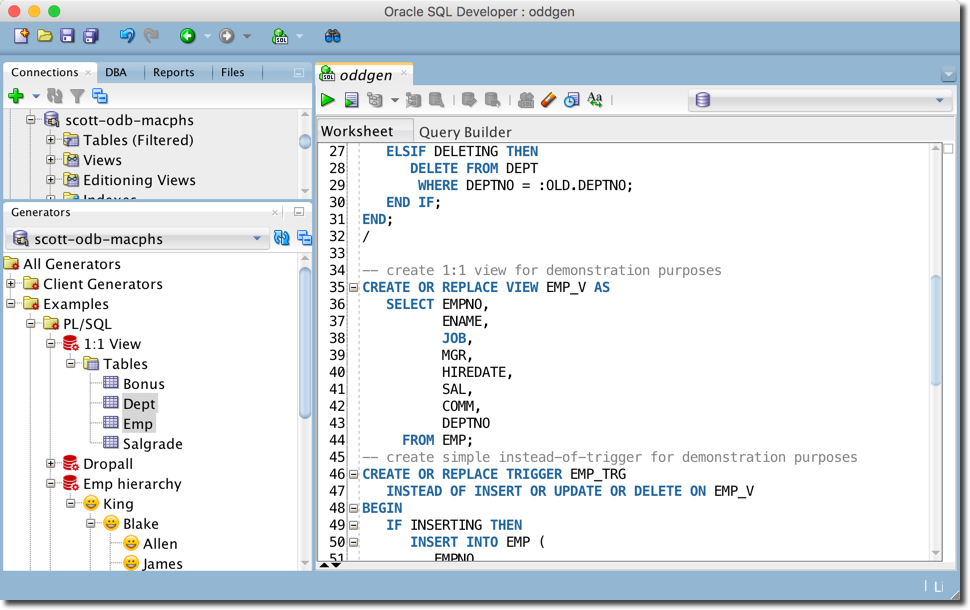Expand the Dropall generator node
The height and width of the screenshot is (610, 970).
pos(51,464)
